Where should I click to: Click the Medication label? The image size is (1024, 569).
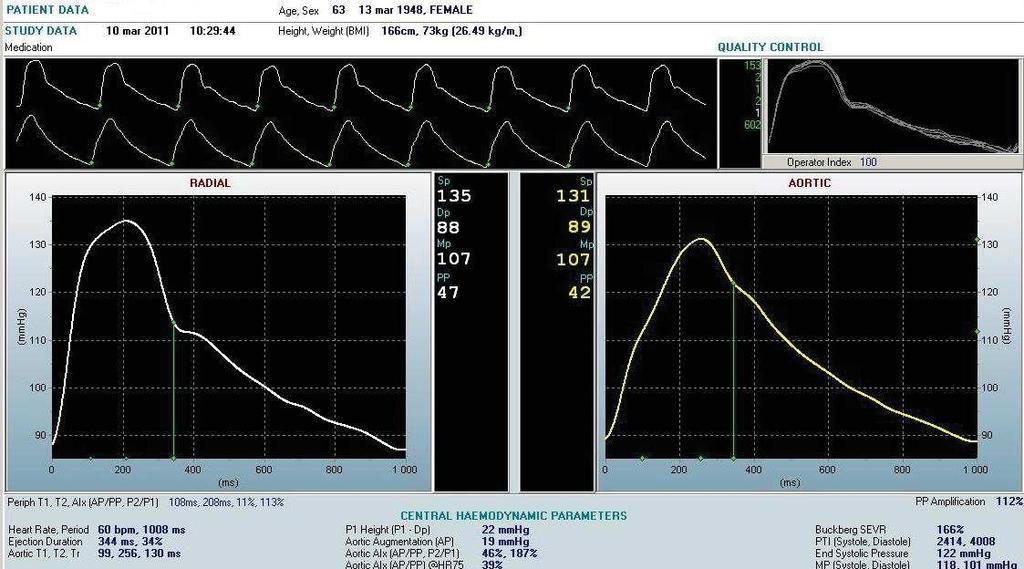pyautogui.click(x=28, y=47)
